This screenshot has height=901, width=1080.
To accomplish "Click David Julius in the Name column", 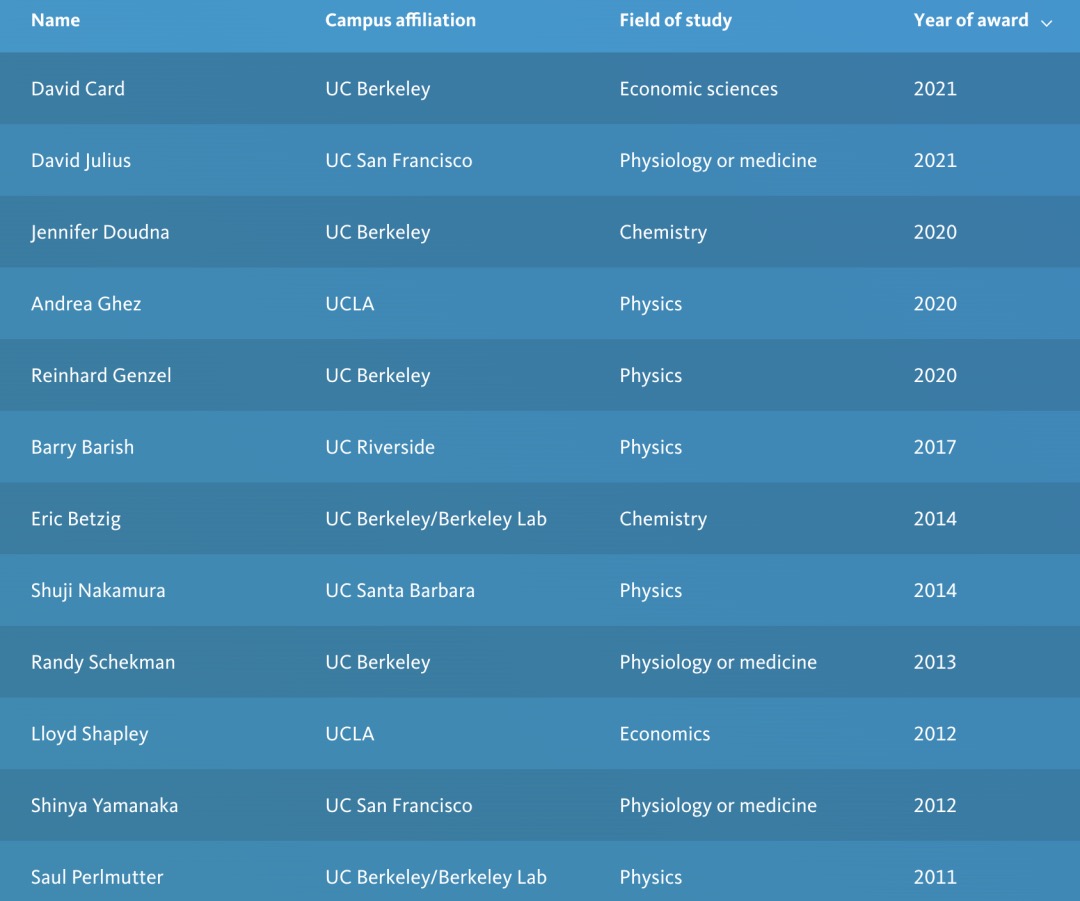I will [81, 160].
